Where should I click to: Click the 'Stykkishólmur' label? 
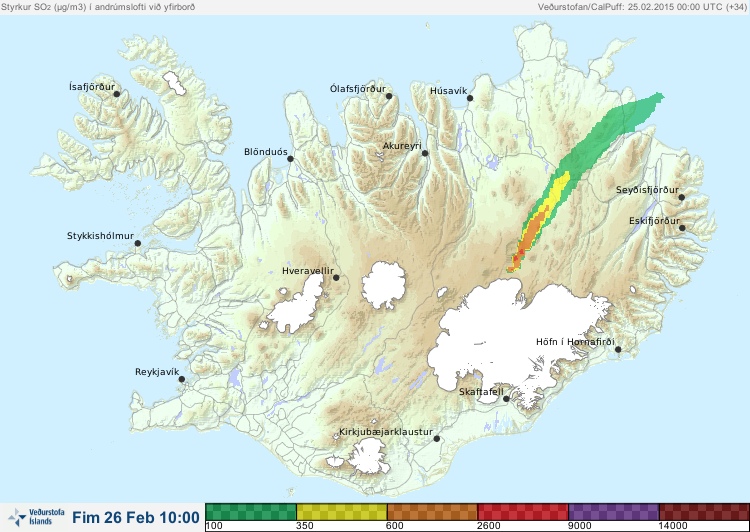pos(100,236)
